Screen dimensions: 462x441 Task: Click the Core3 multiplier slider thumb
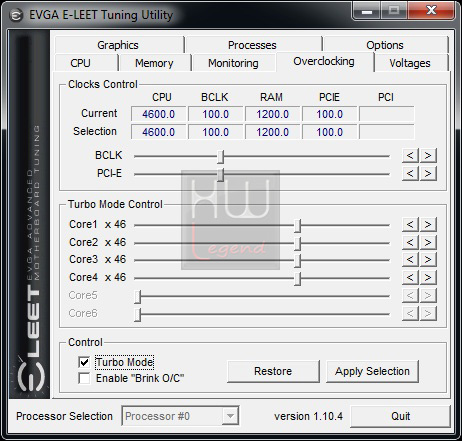point(298,261)
